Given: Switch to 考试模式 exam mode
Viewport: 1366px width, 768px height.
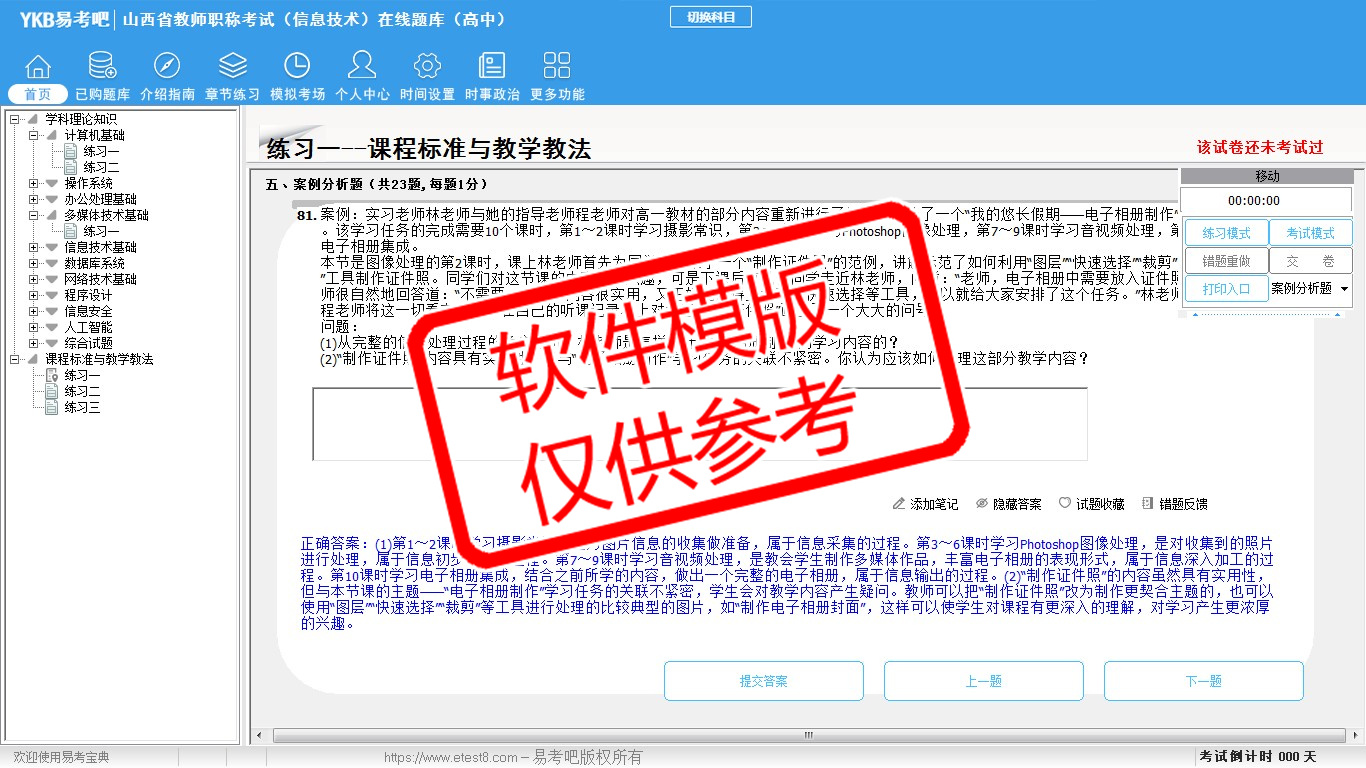Looking at the screenshot, I should click(1310, 233).
